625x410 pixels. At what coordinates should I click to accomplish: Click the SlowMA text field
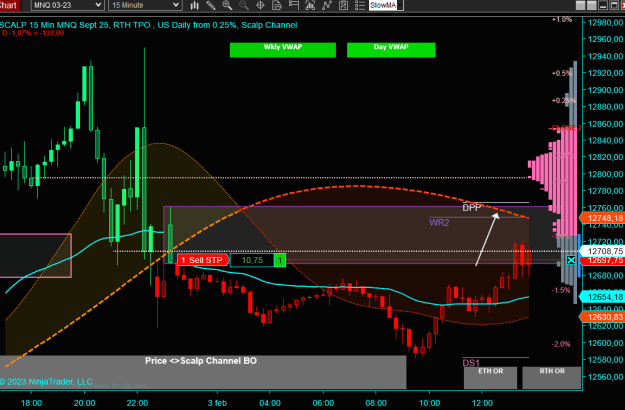pos(383,5)
